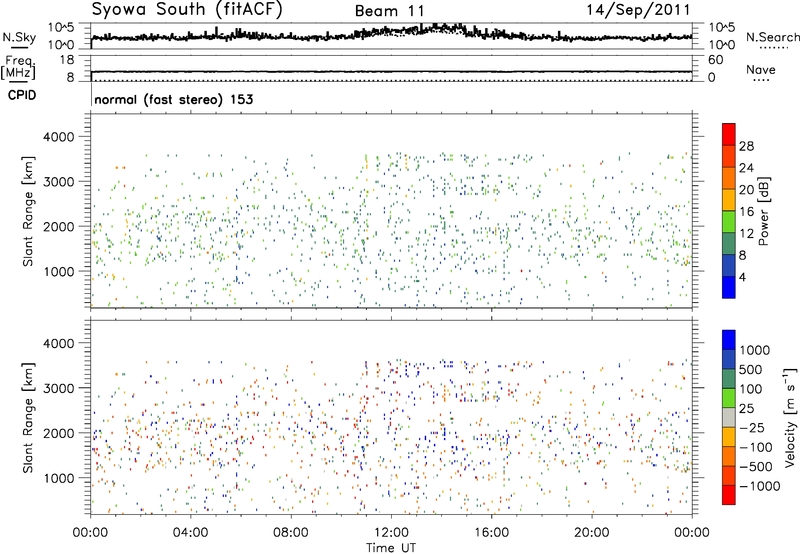Click the velocity panel 'Slant Range [km]' label
This screenshot has width=800, height=554.
point(28,417)
